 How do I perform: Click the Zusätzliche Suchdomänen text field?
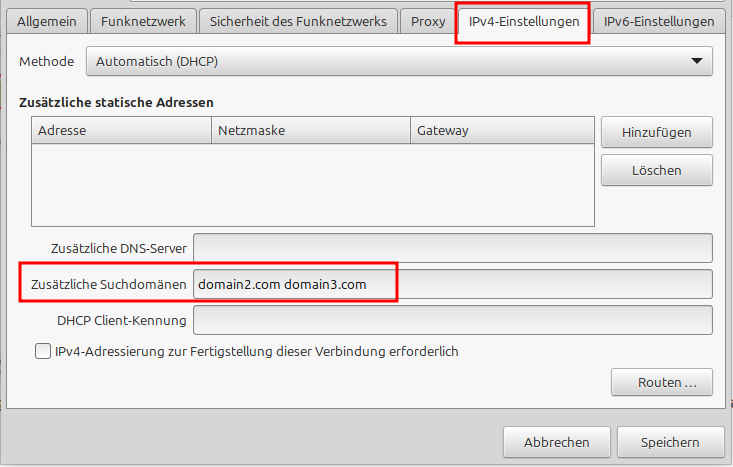click(452, 285)
